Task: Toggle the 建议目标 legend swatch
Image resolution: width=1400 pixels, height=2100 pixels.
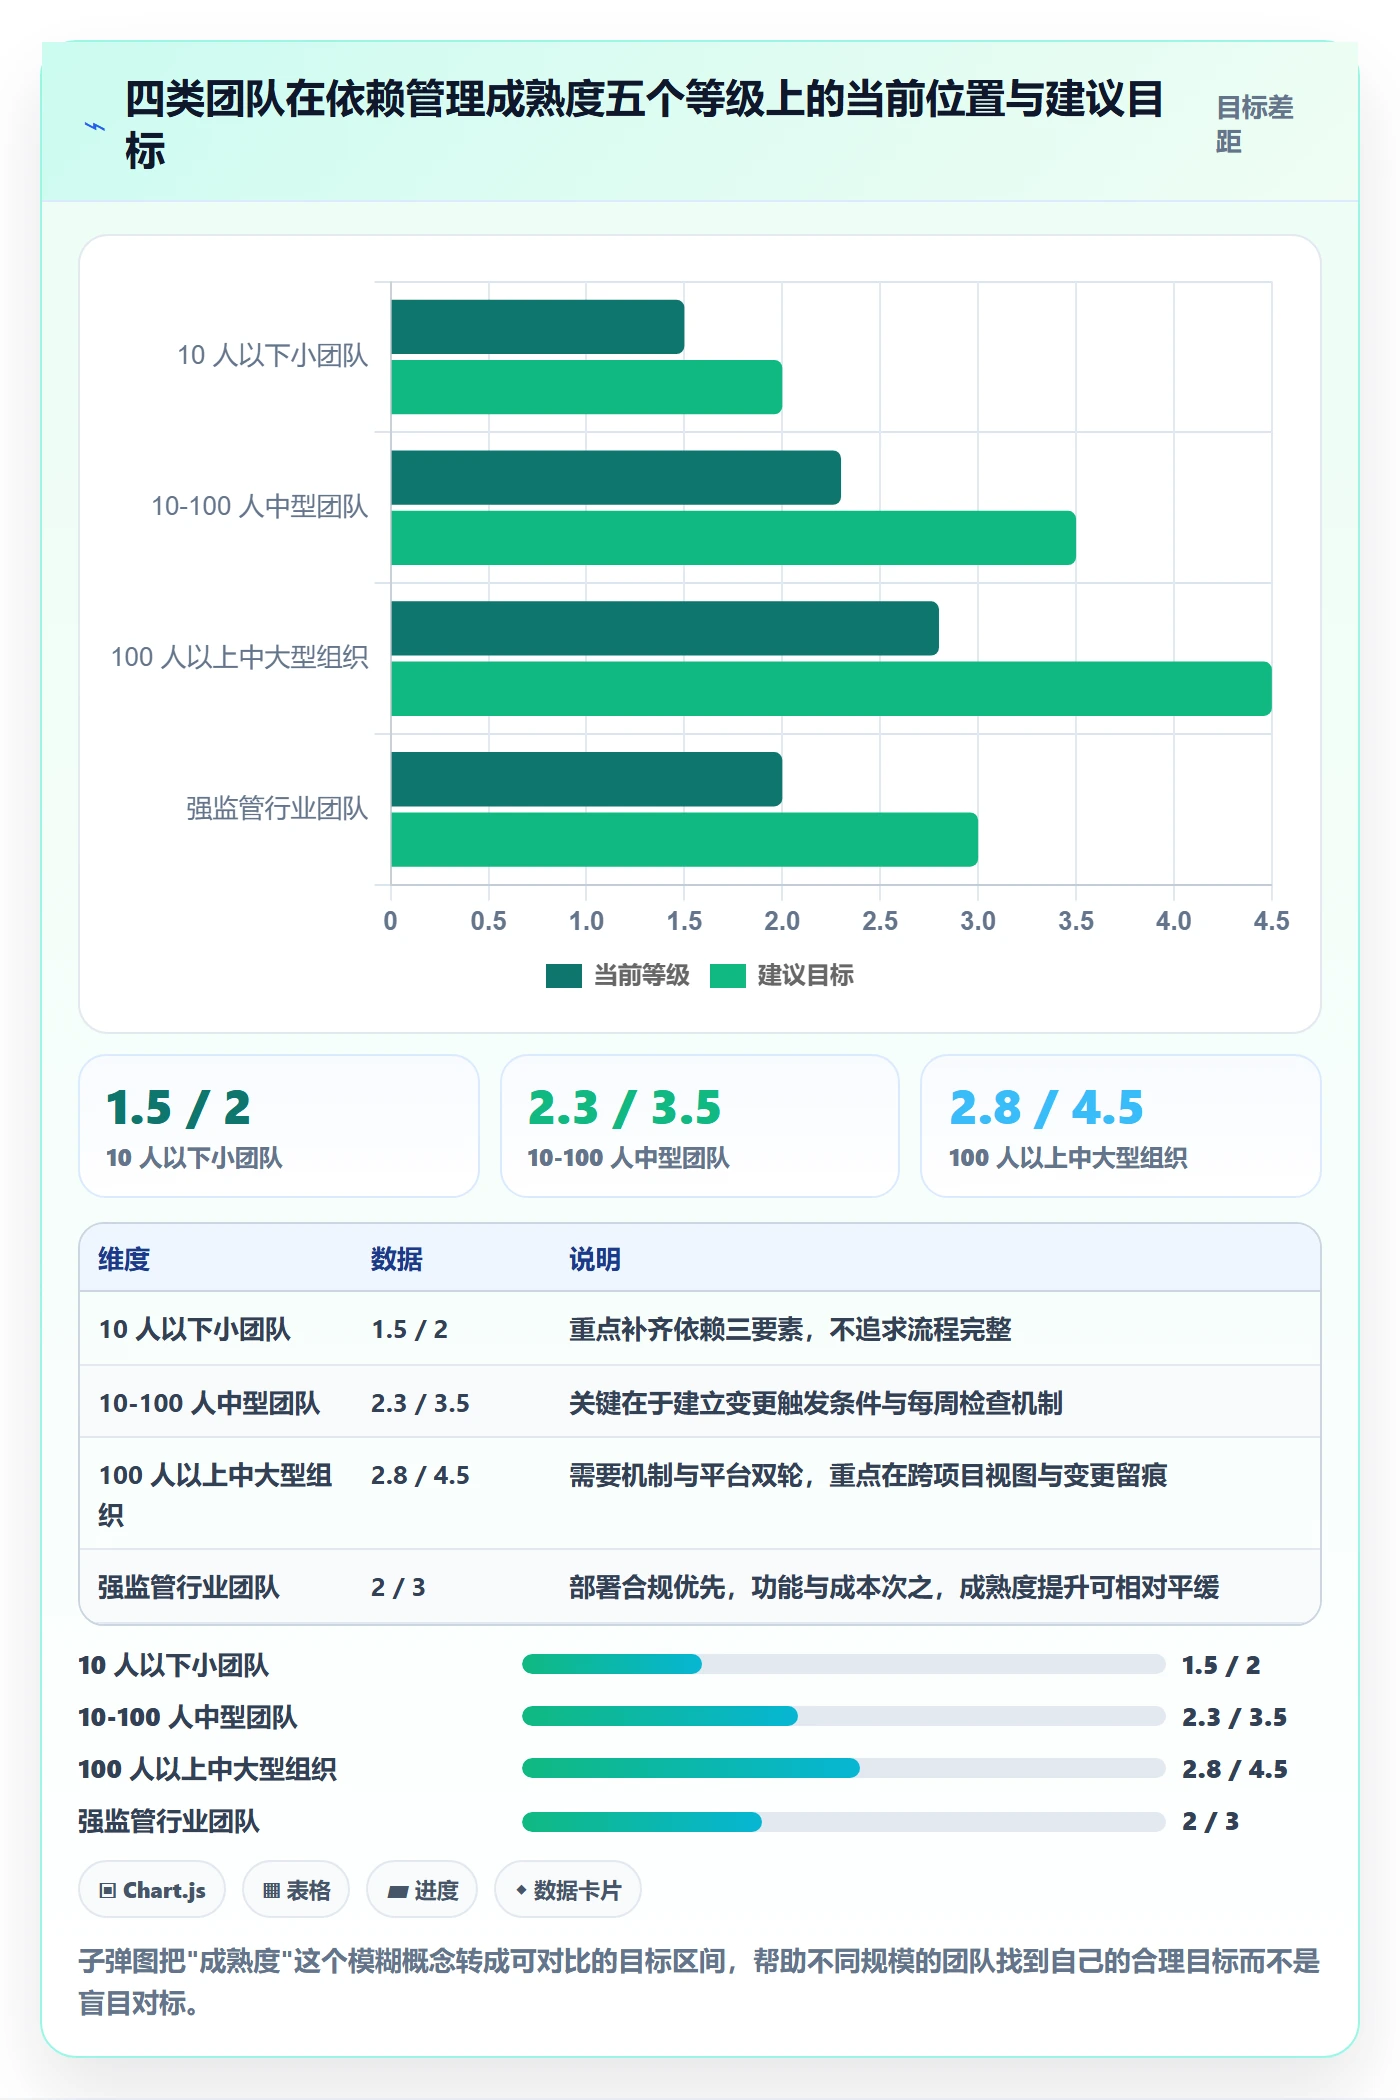Action: pos(727,975)
